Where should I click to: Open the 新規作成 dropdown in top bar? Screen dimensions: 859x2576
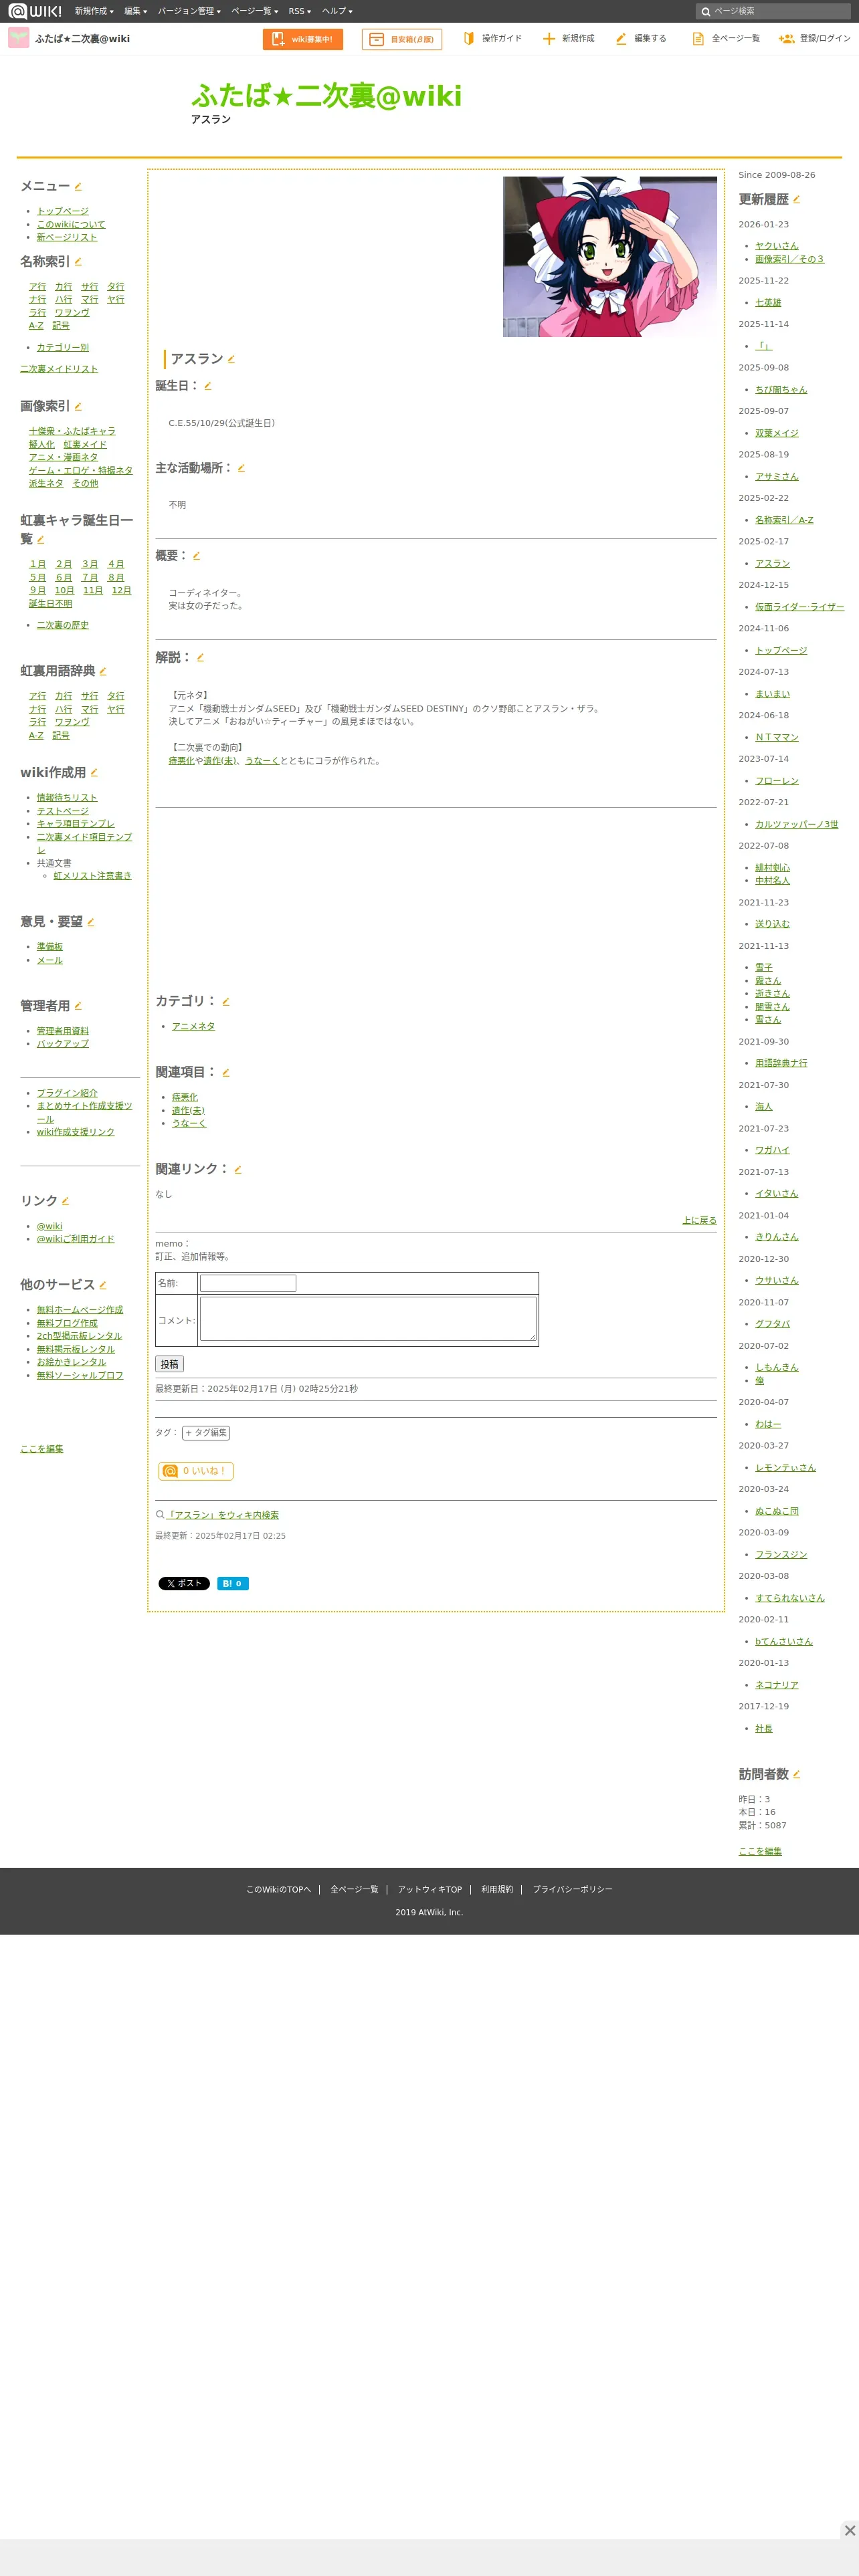(94, 11)
